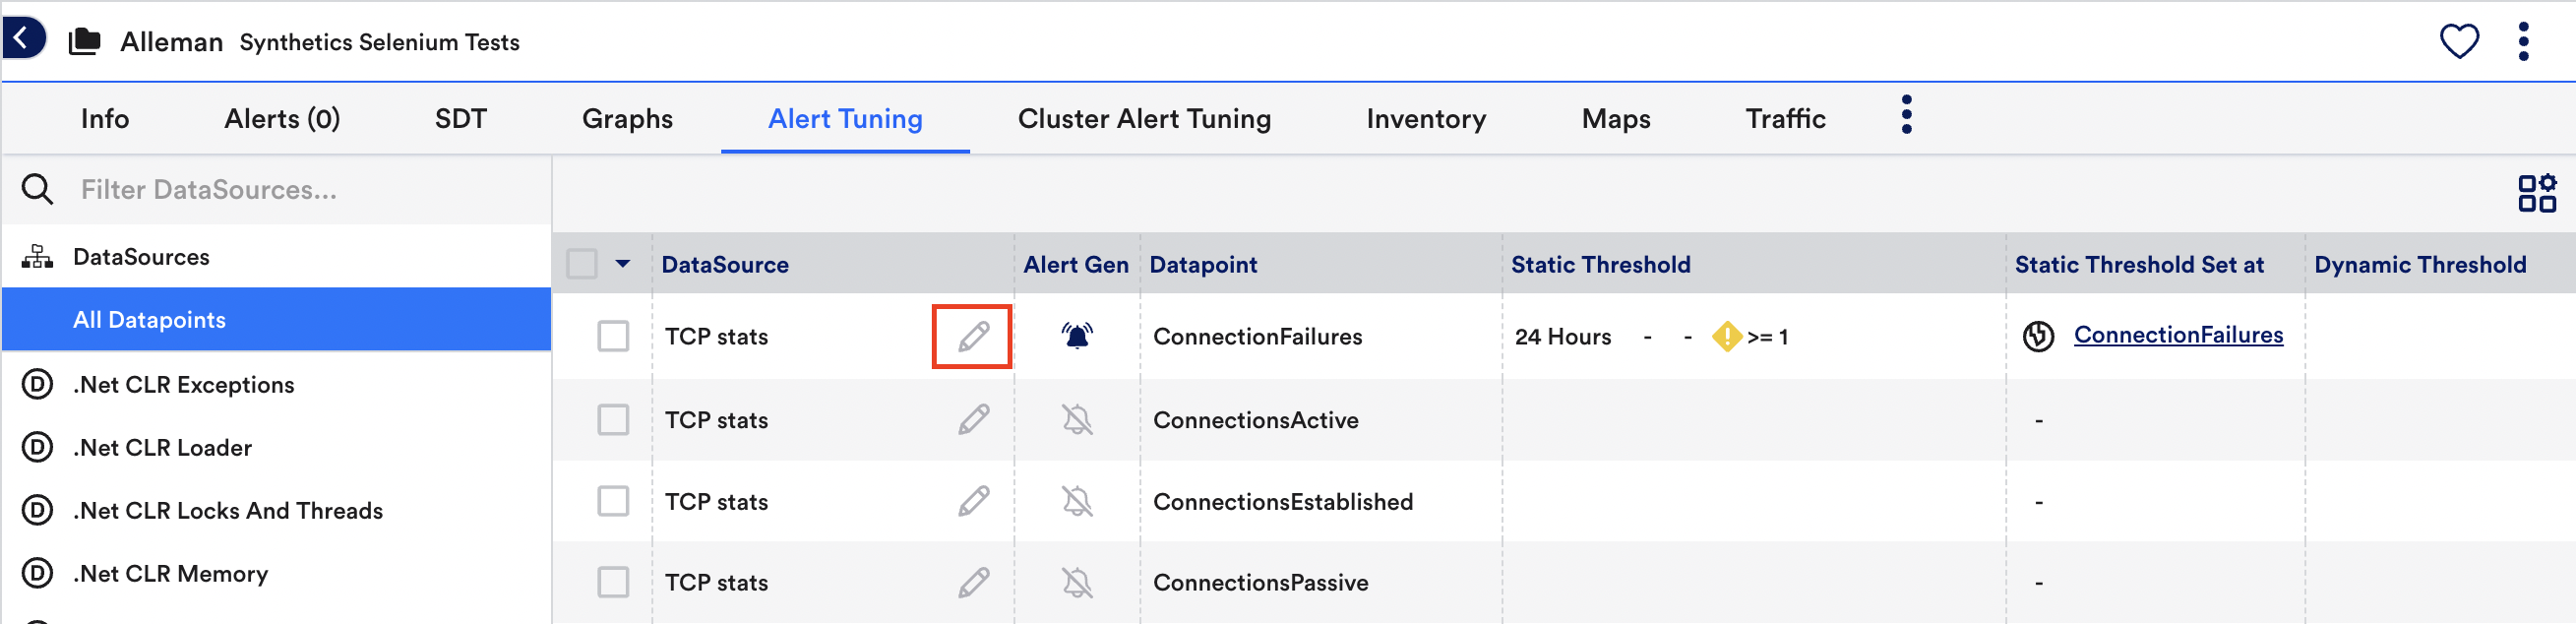Click muted bell for ConnectionsActive
This screenshot has height=624, width=2576.
point(1077,419)
